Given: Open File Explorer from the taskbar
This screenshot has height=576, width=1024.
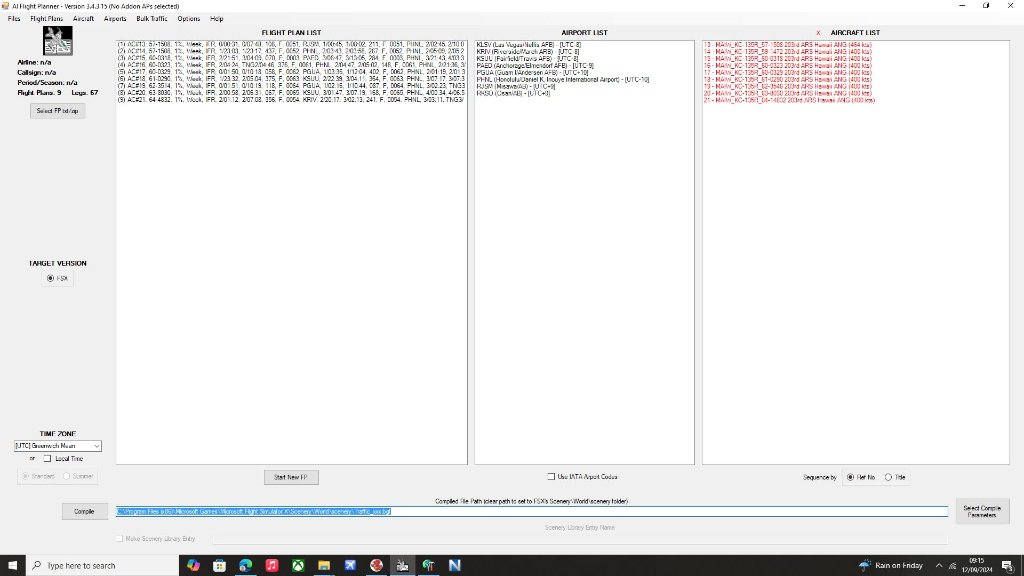Looking at the screenshot, I should [324, 566].
